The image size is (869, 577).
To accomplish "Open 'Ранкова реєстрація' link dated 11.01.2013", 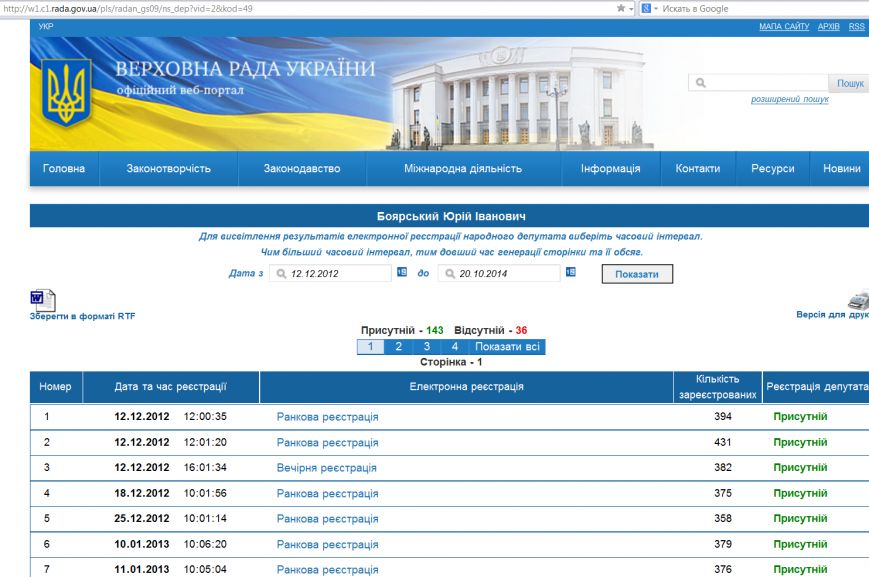I will [x=328, y=569].
